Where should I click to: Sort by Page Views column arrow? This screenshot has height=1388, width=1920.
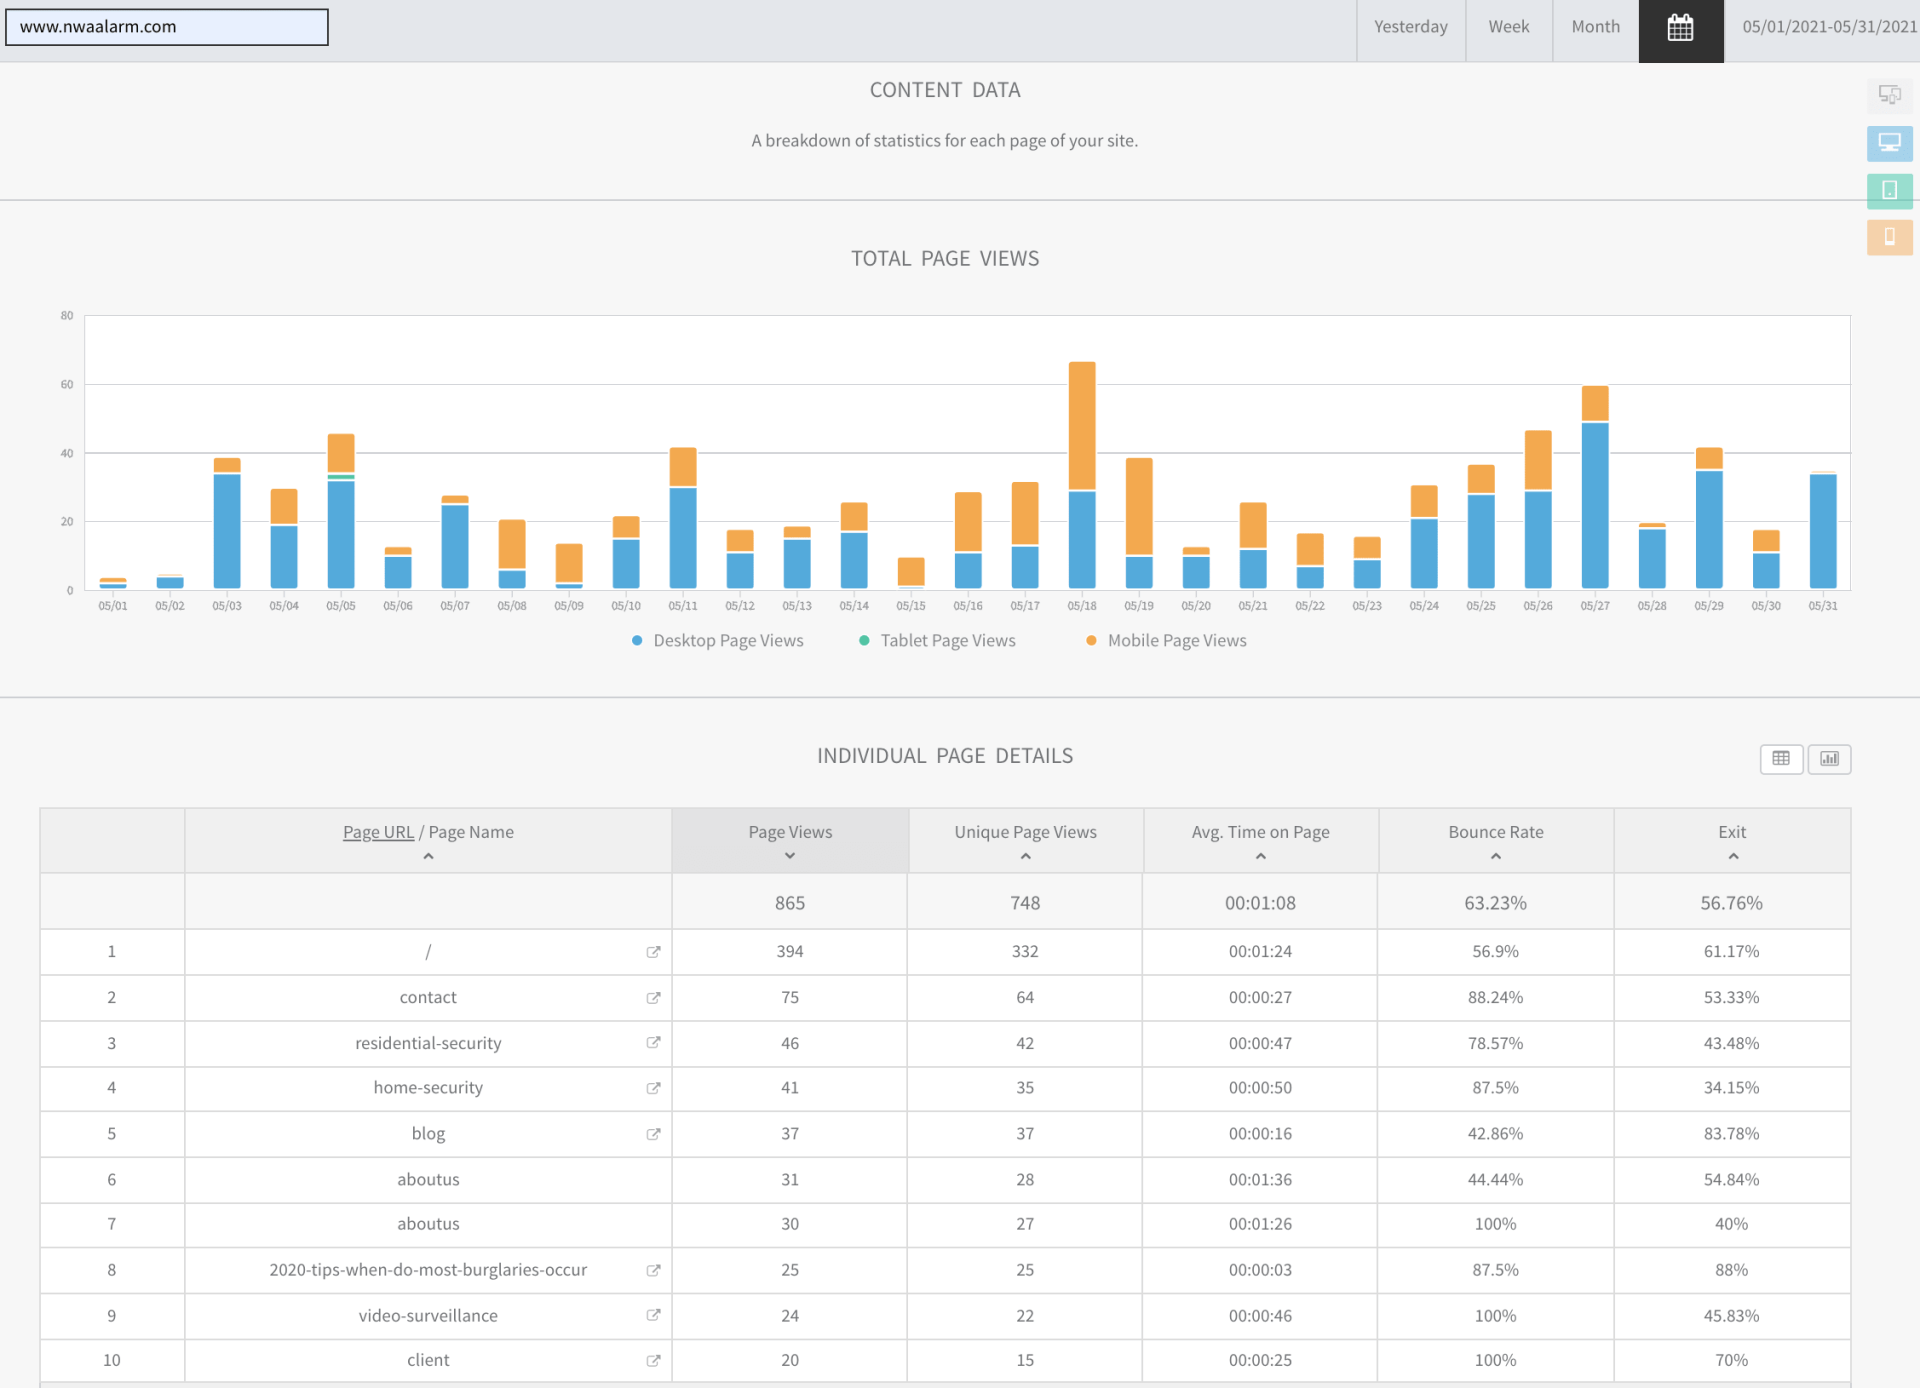click(x=790, y=856)
